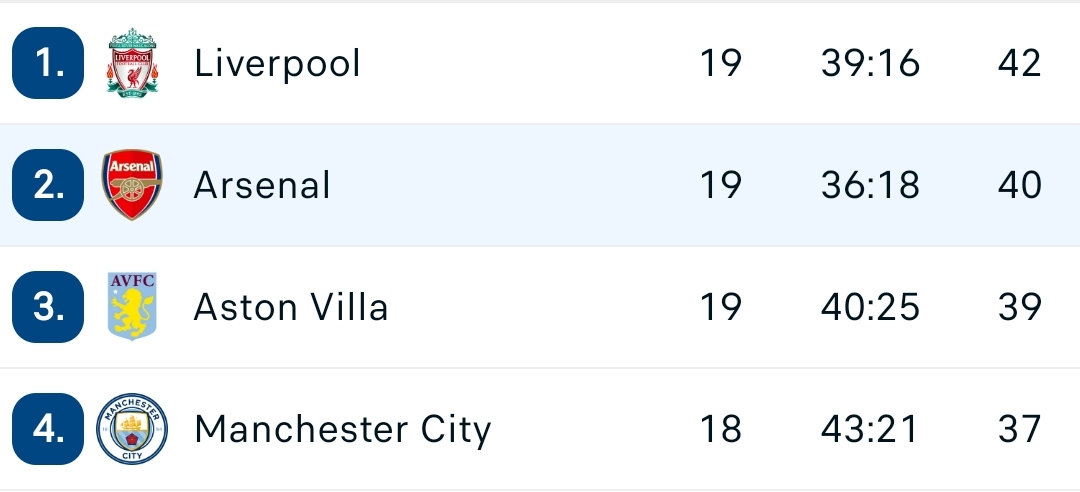
Task: Open the Manchester City team name link
Action: pos(343,431)
